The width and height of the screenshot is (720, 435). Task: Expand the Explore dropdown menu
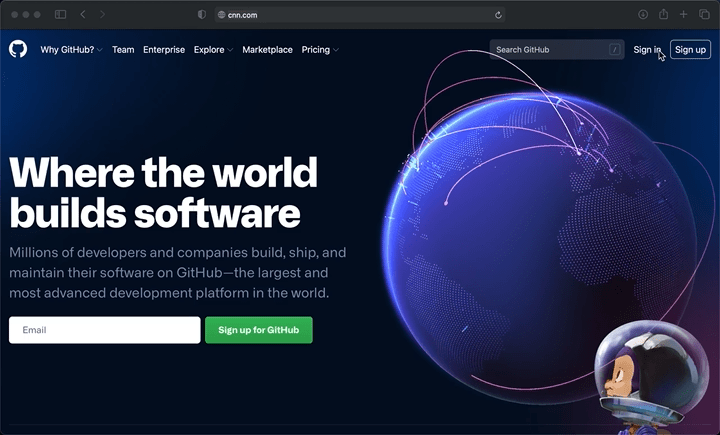pyautogui.click(x=213, y=50)
